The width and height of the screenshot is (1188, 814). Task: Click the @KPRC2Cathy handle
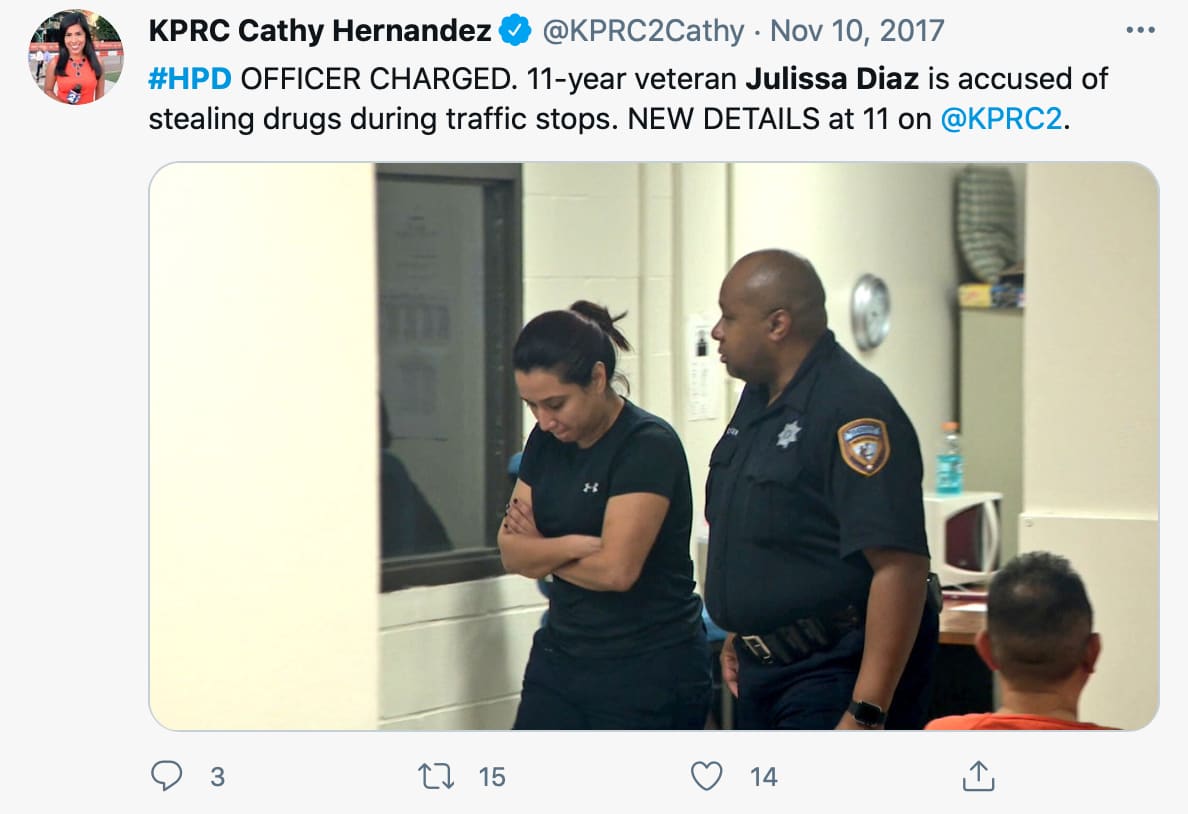coord(643,31)
